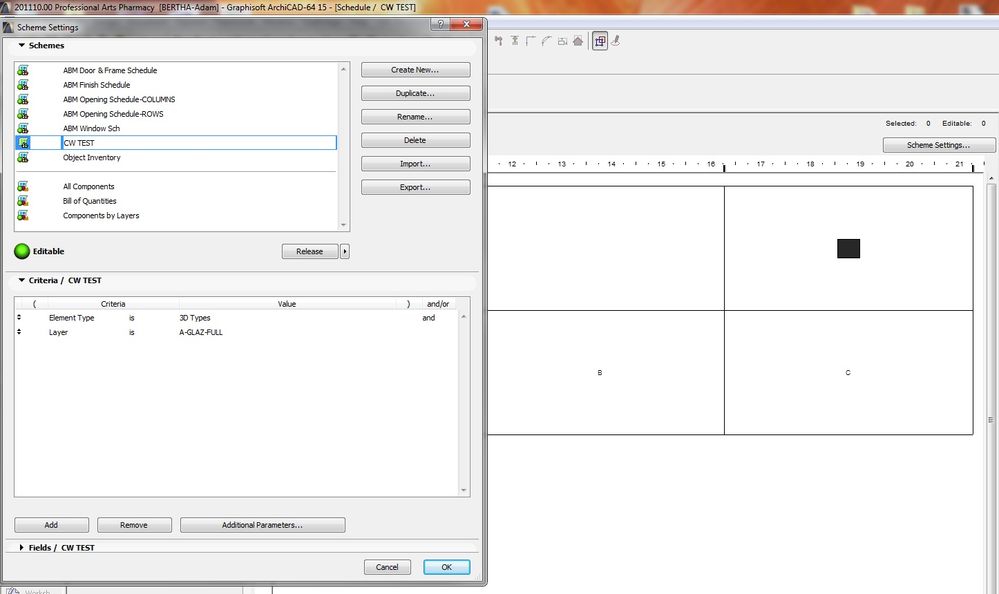The height and width of the screenshot is (594, 999).
Task: Select Bill of Quantities list
Action: [x=89, y=201]
